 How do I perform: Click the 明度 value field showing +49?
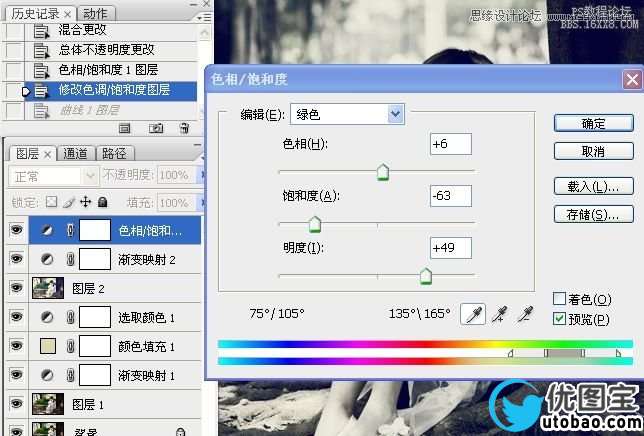(451, 248)
